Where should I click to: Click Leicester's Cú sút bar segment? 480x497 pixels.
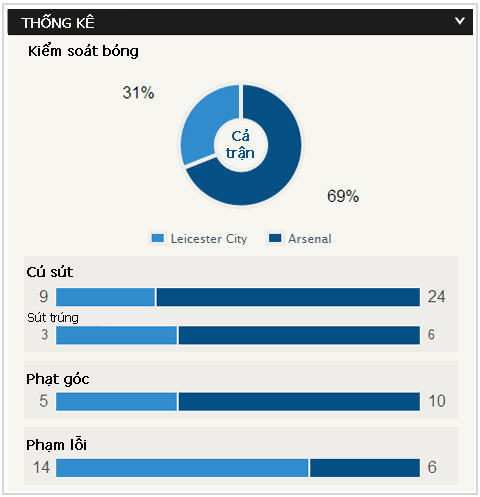pos(105,297)
